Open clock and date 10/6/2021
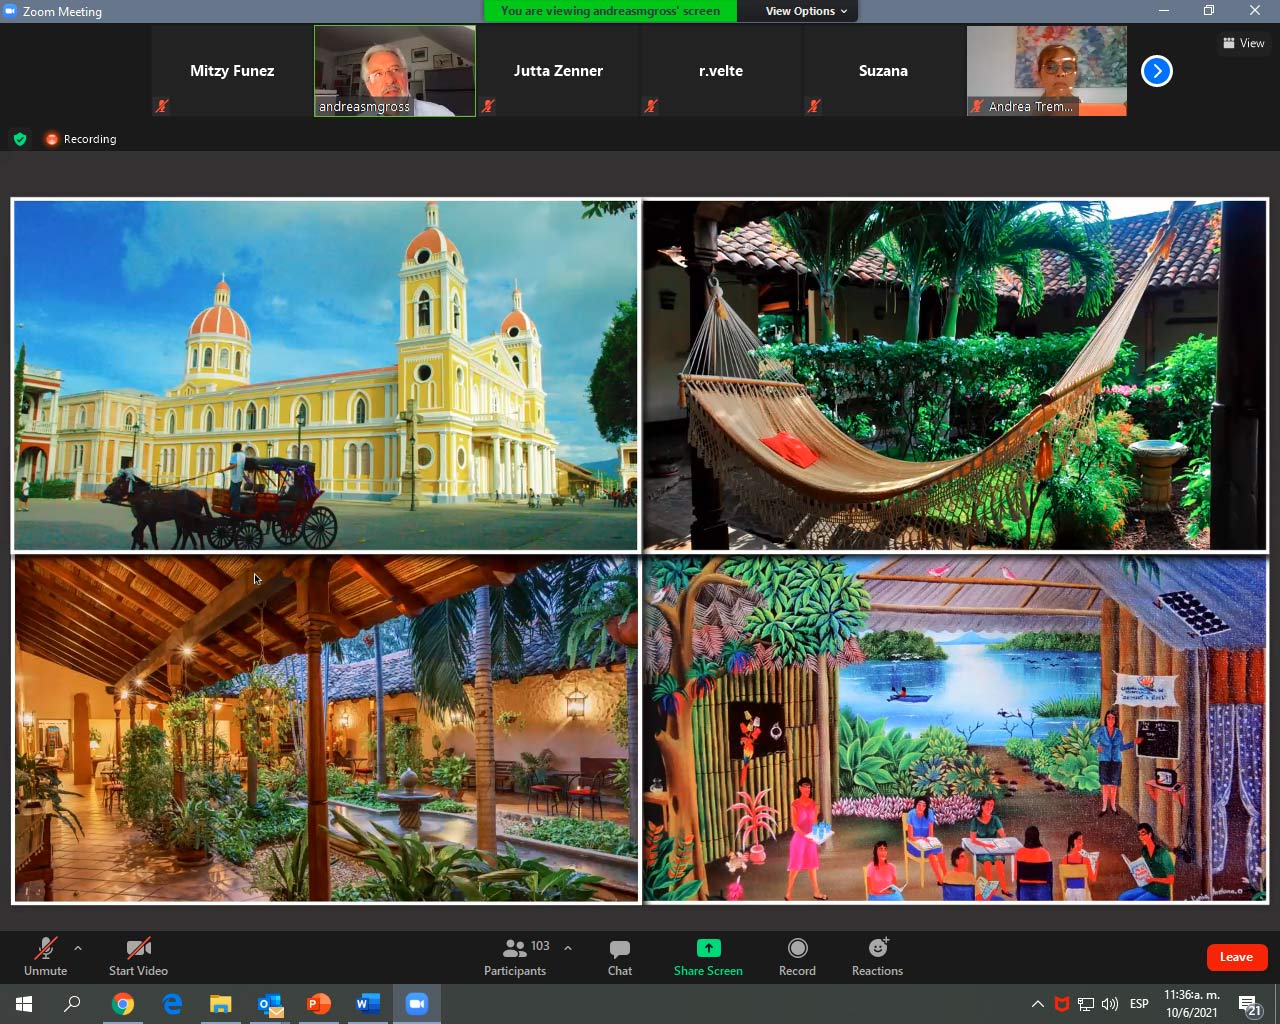Viewport: 1280px width, 1024px height. (1192, 1004)
